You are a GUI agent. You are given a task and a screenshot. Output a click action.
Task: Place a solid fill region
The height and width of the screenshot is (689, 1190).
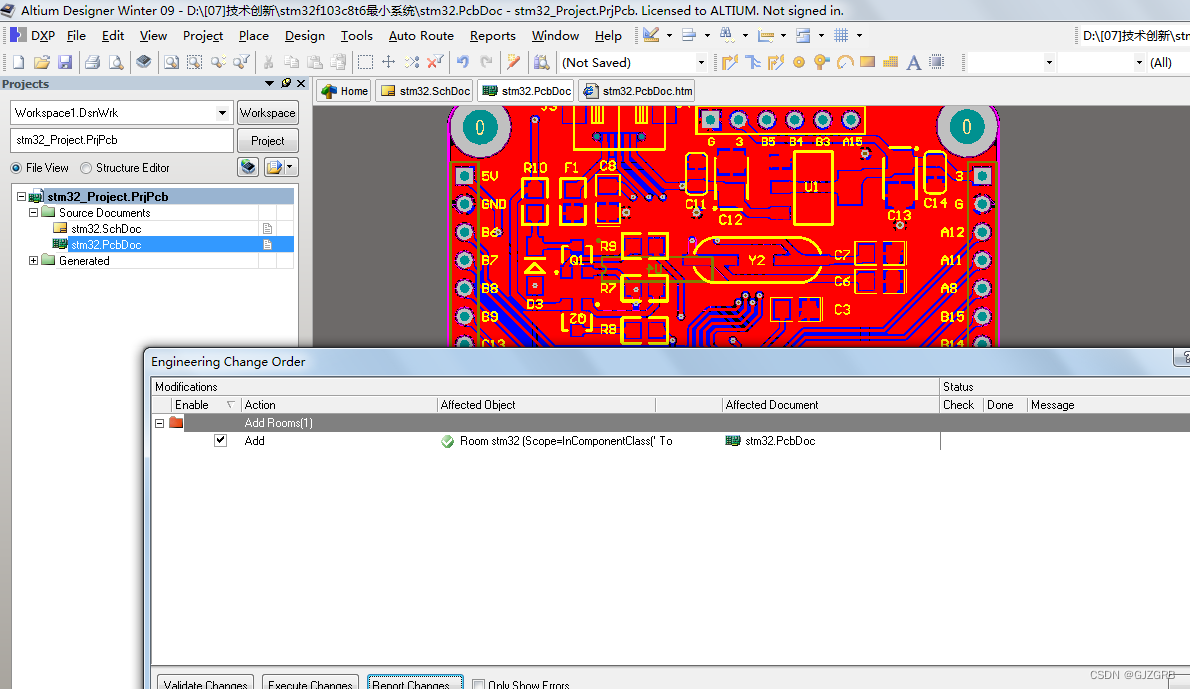[x=867, y=62]
